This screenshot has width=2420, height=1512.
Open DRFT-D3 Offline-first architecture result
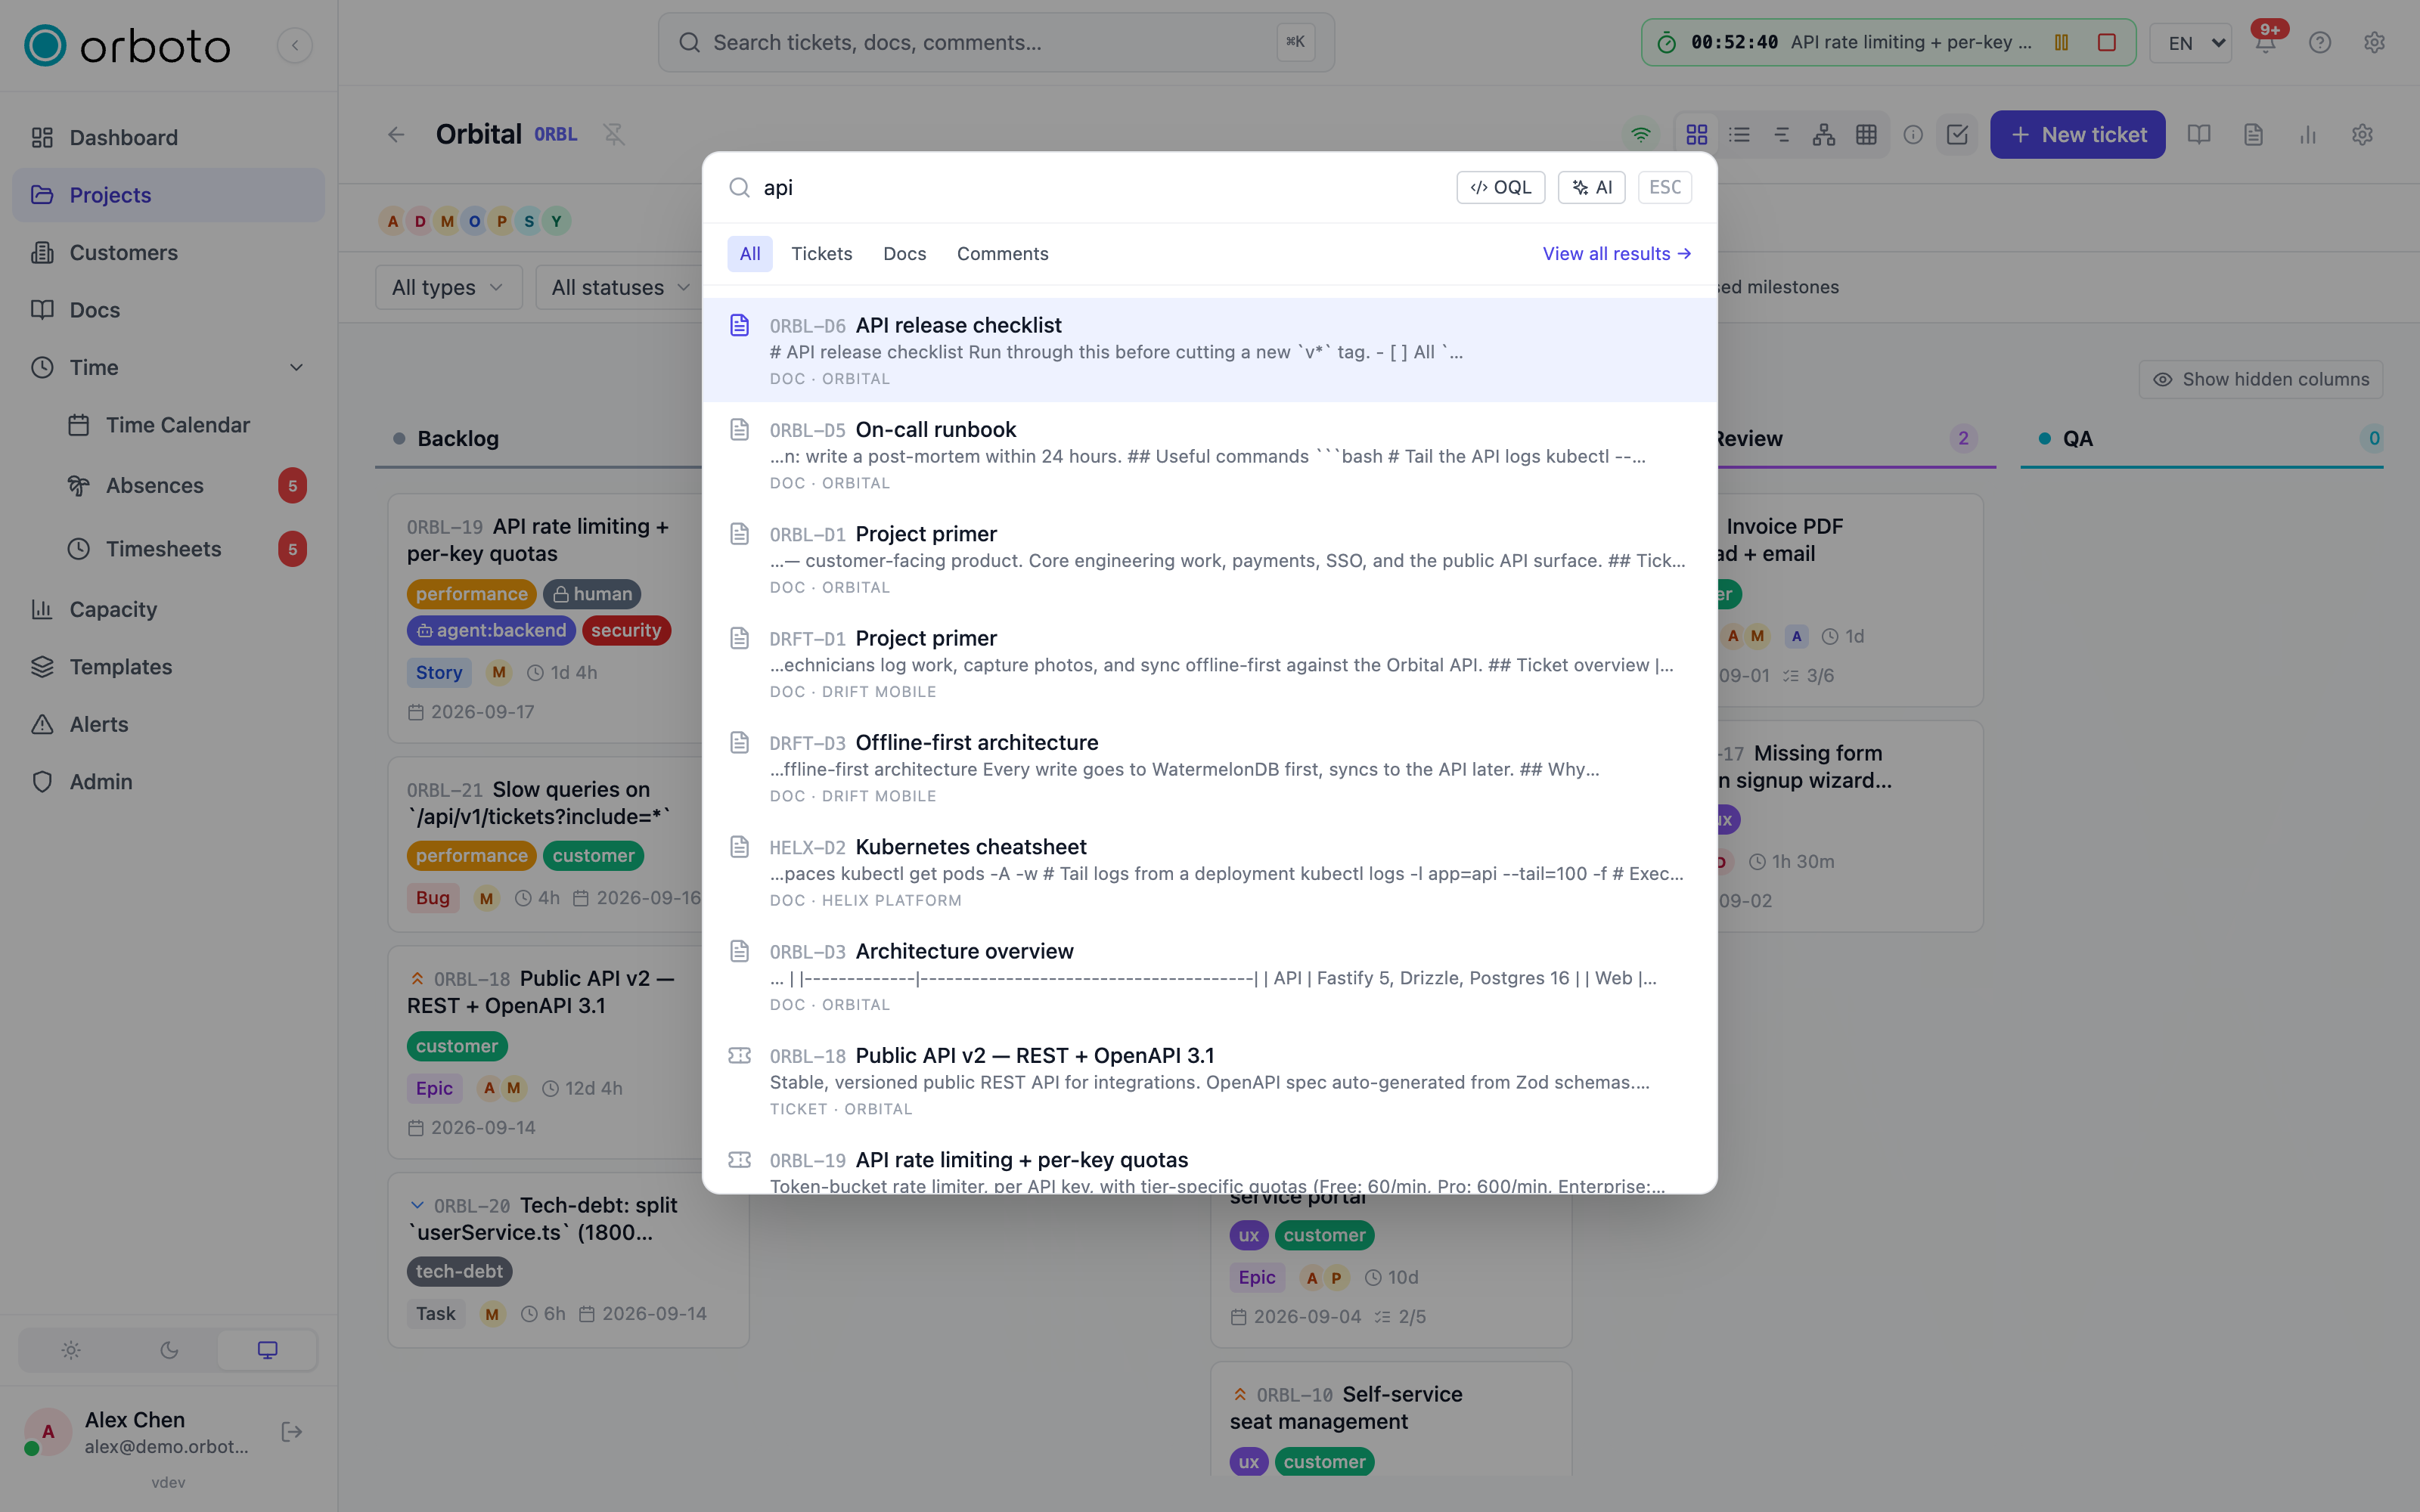click(x=1209, y=767)
